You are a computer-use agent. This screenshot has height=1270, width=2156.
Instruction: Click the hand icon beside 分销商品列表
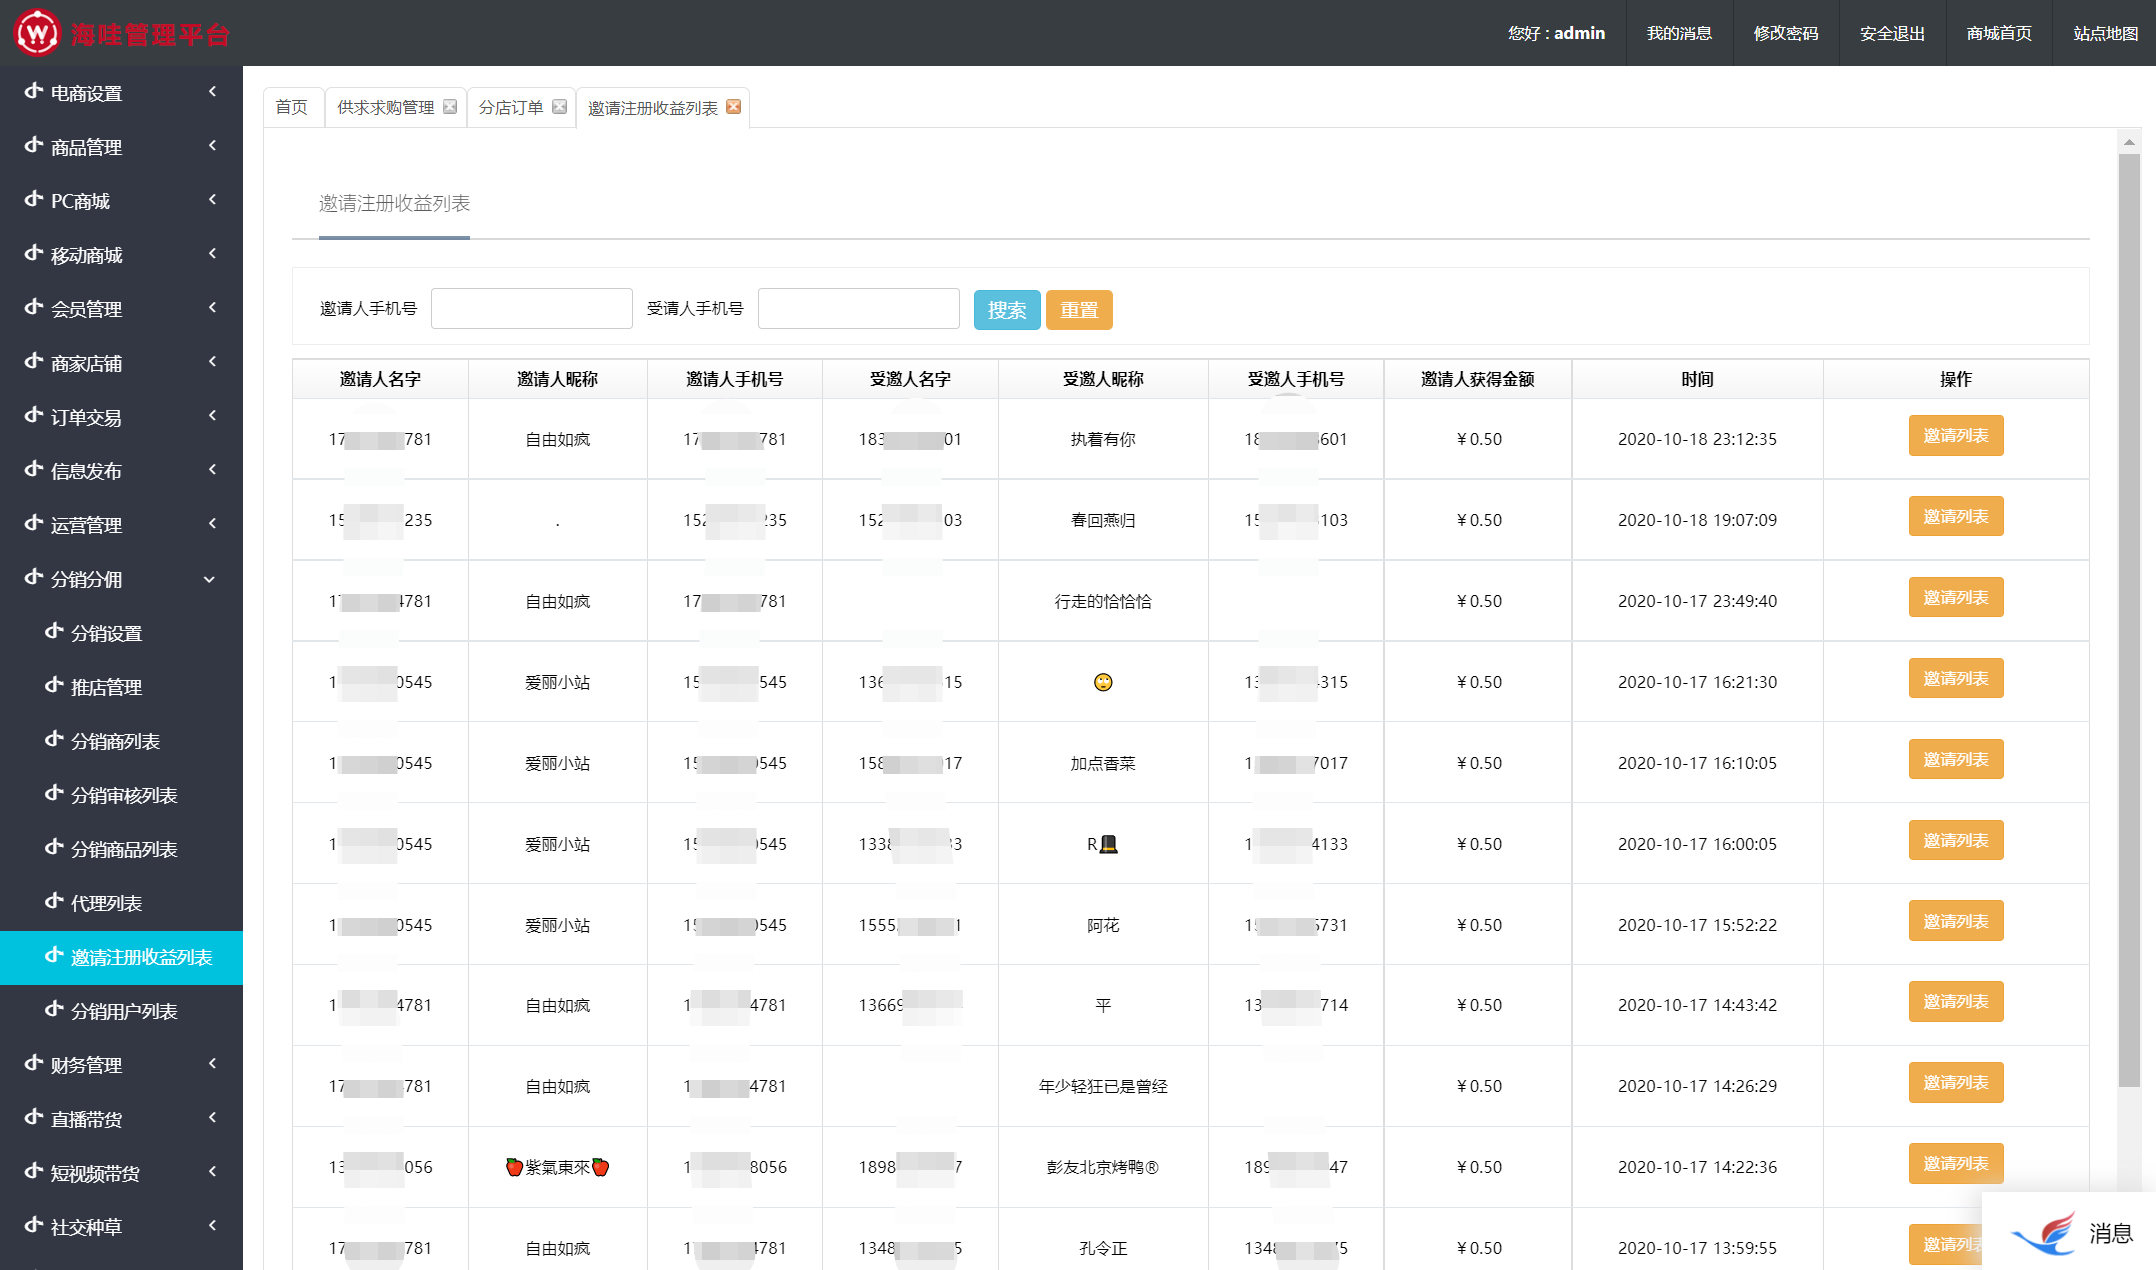point(54,847)
